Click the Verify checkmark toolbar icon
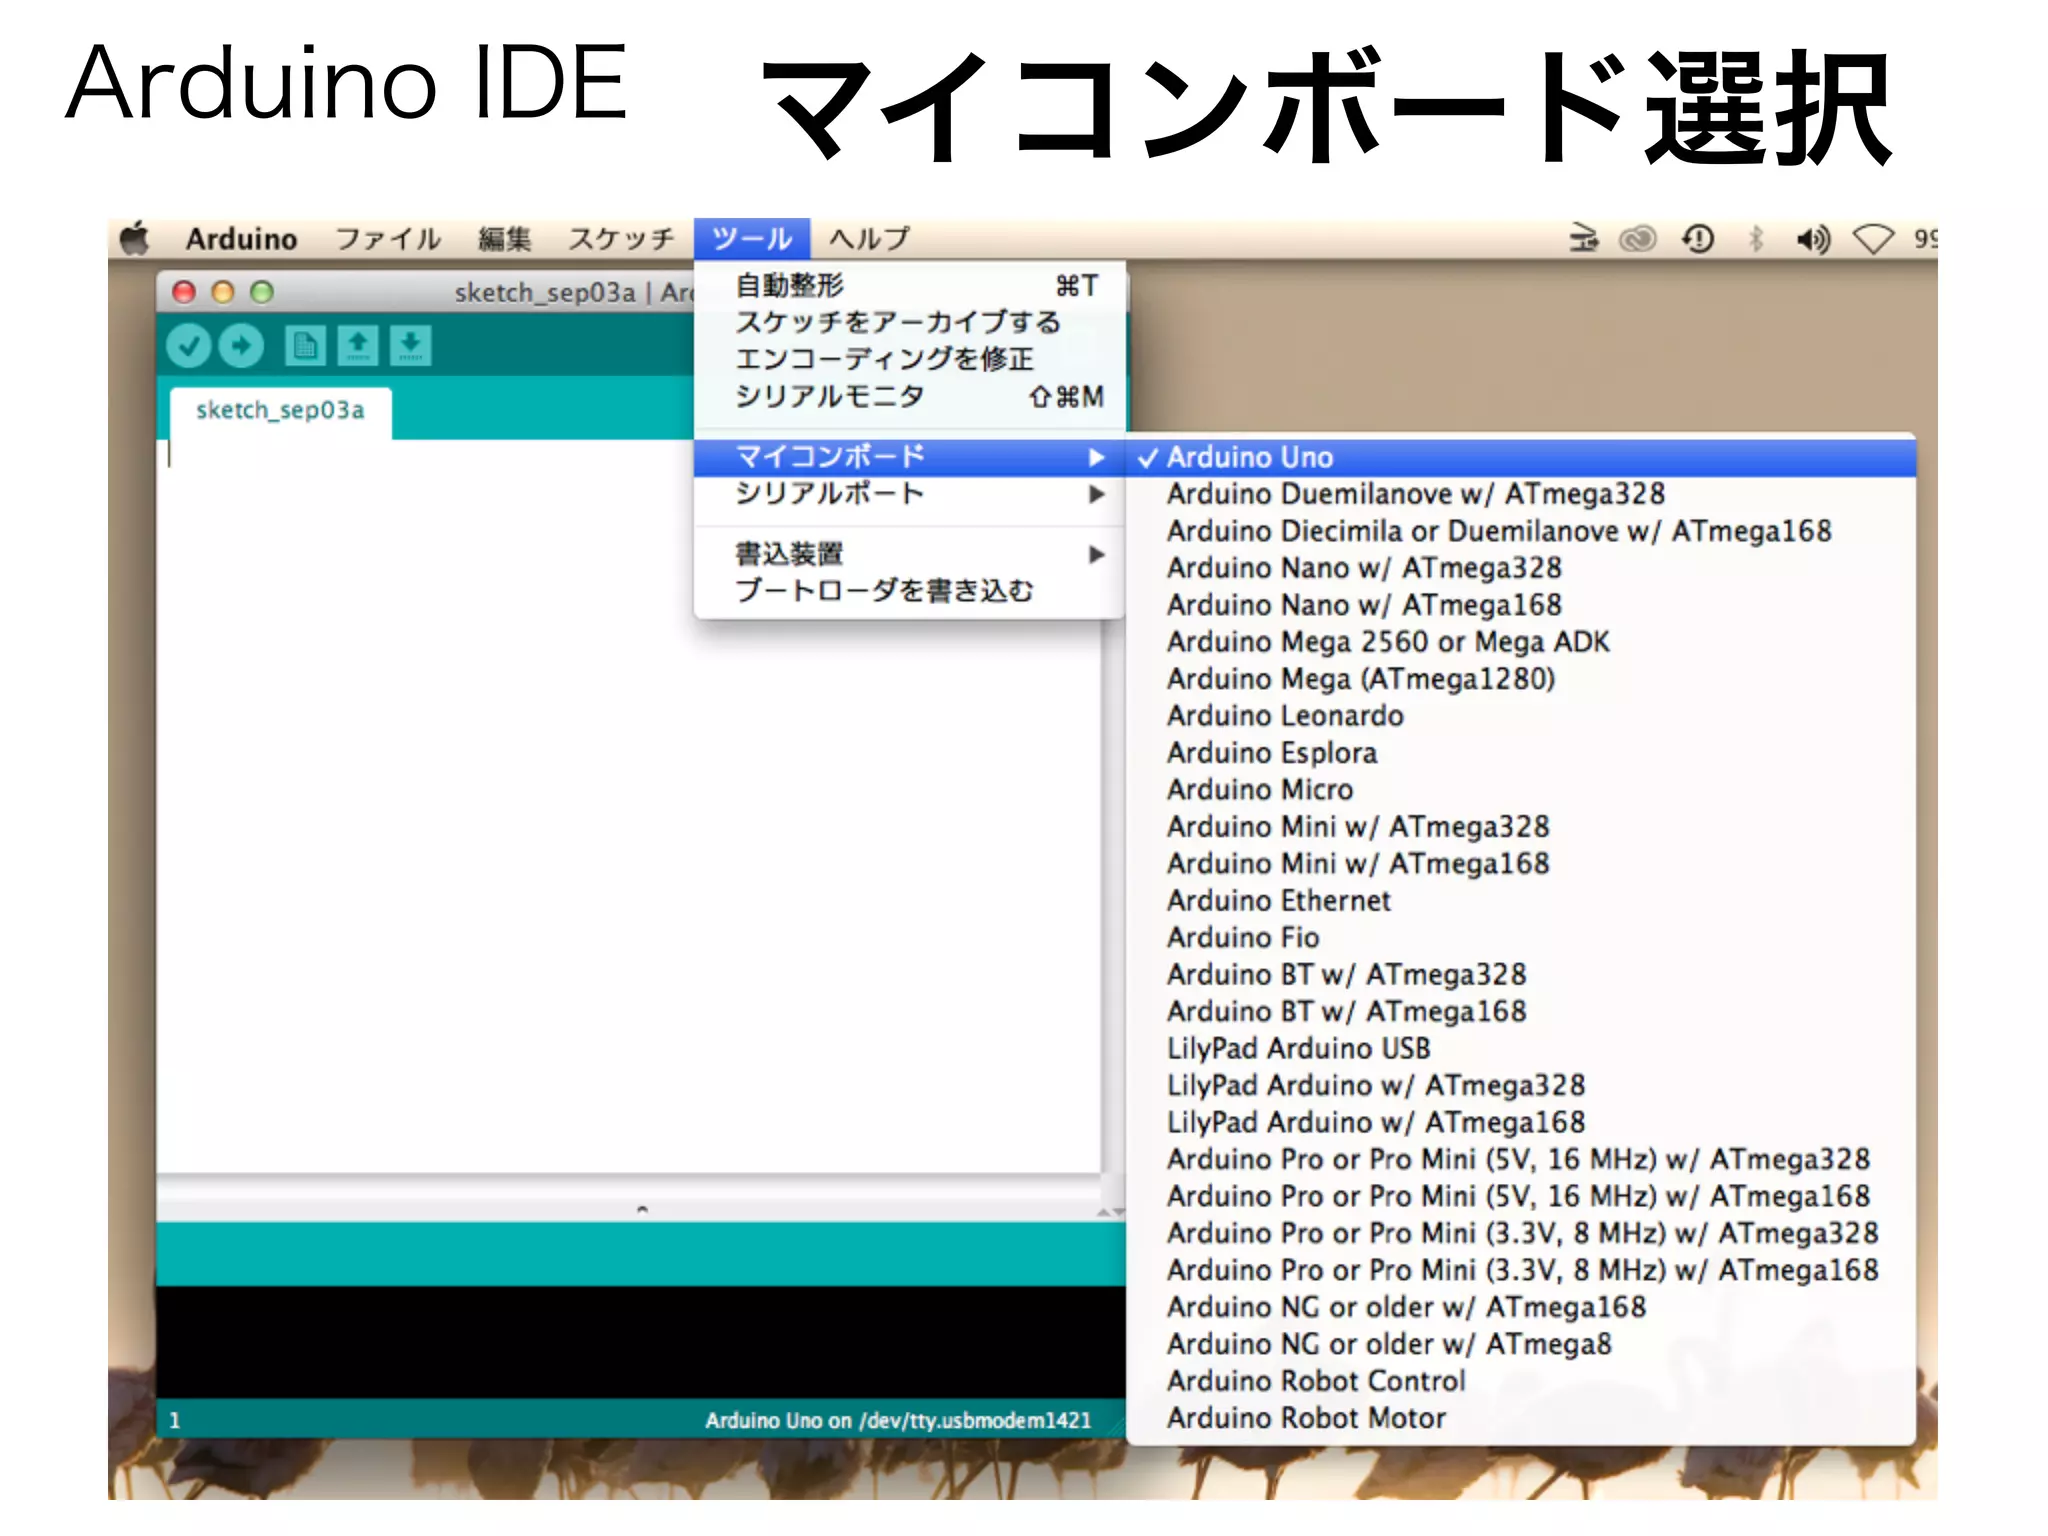This screenshot has width=2048, height=1536. pos(188,346)
